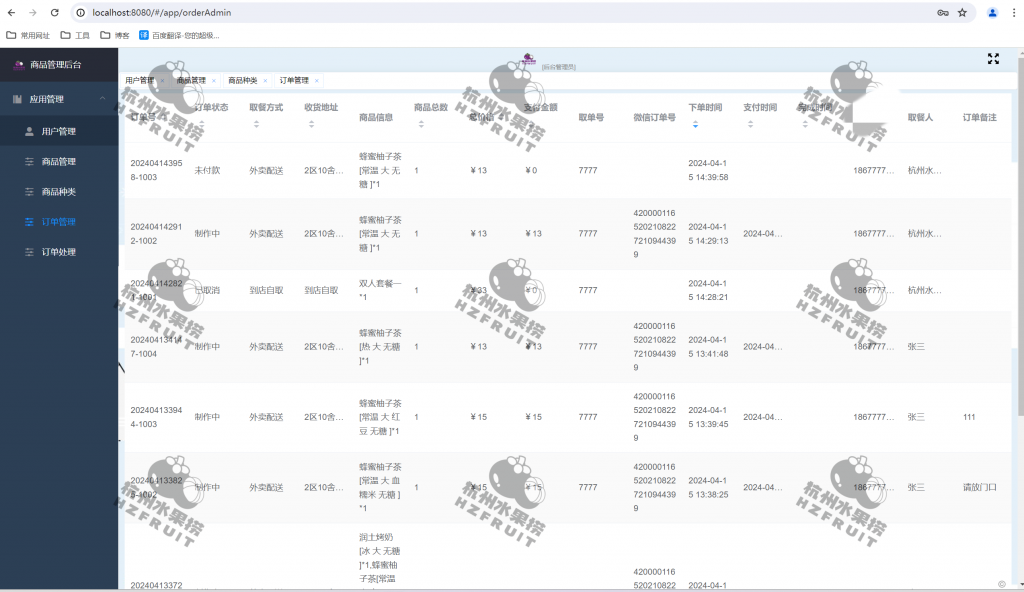Image resolution: width=1024 pixels, height=592 pixels.
Task: Click the 商品种类 sliders icon in sidebar
Action: coord(29,191)
